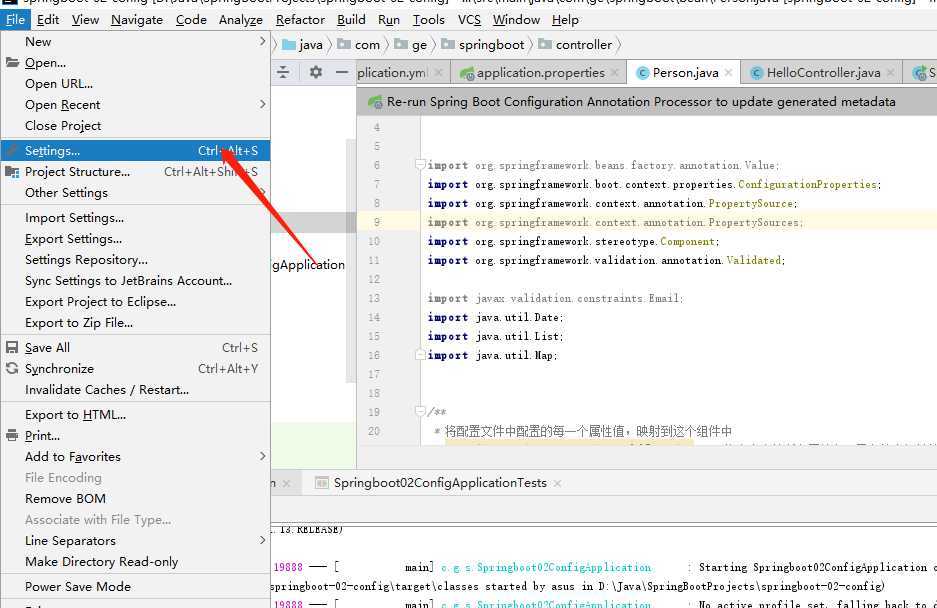
Task: Click Synchronize menu entry
Action: click(x=136, y=368)
